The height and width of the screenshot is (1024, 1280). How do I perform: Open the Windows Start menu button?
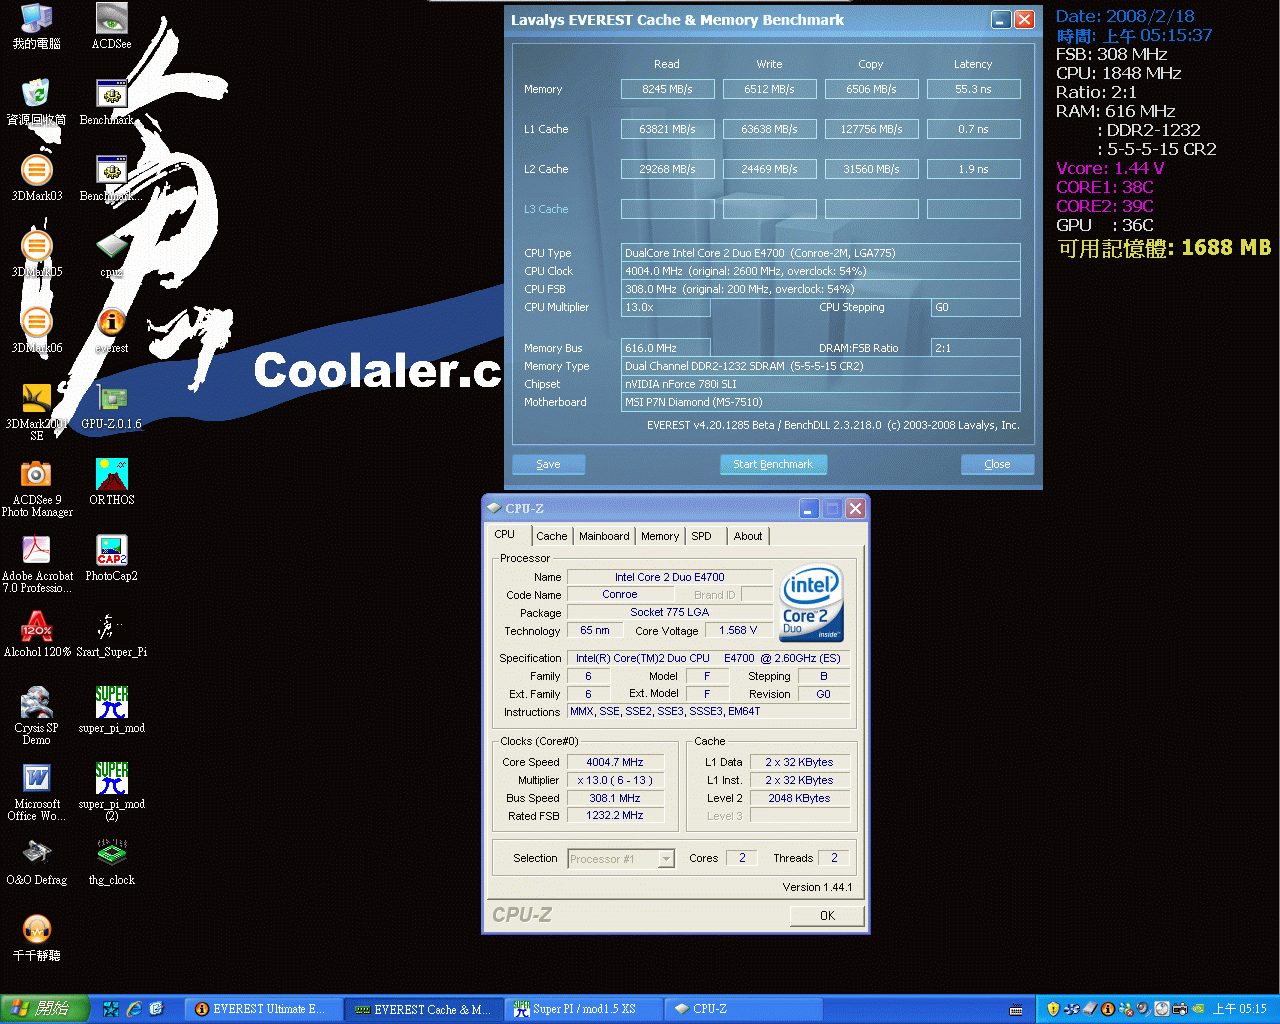[x=44, y=1009]
